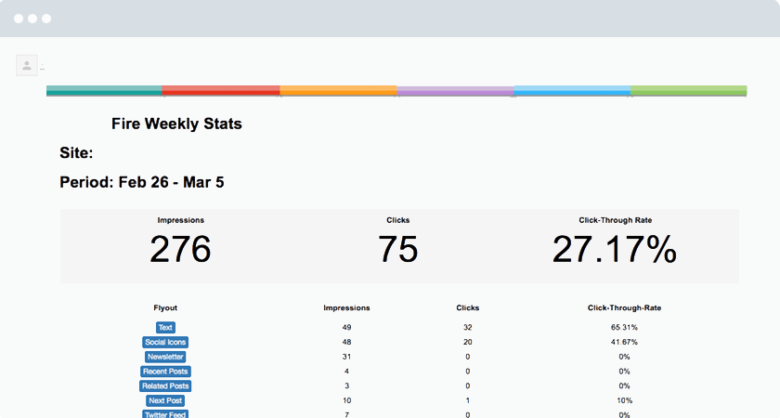Click the teal segment of color bar
Viewport: 780px width, 418px height.
click(104, 91)
